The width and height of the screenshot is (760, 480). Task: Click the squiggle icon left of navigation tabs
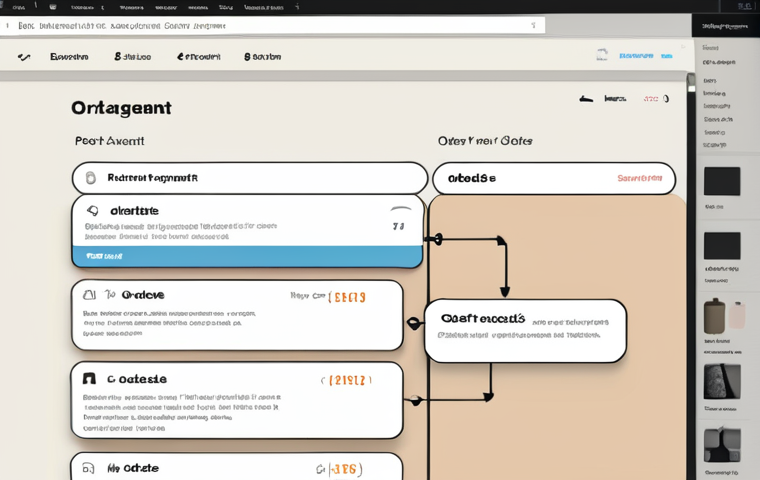[x=24, y=57]
